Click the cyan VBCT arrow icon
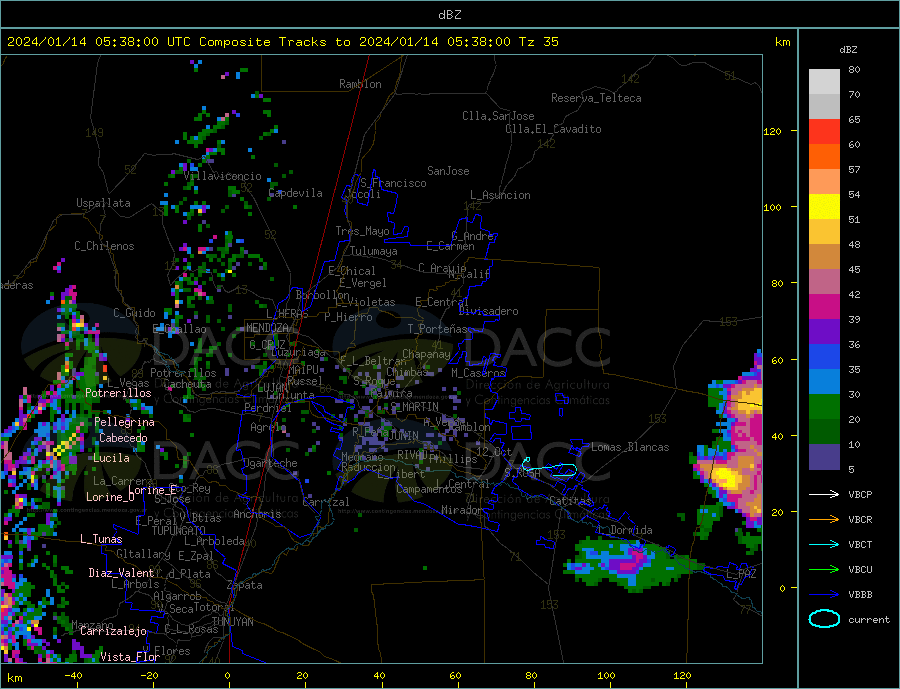 coord(824,544)
